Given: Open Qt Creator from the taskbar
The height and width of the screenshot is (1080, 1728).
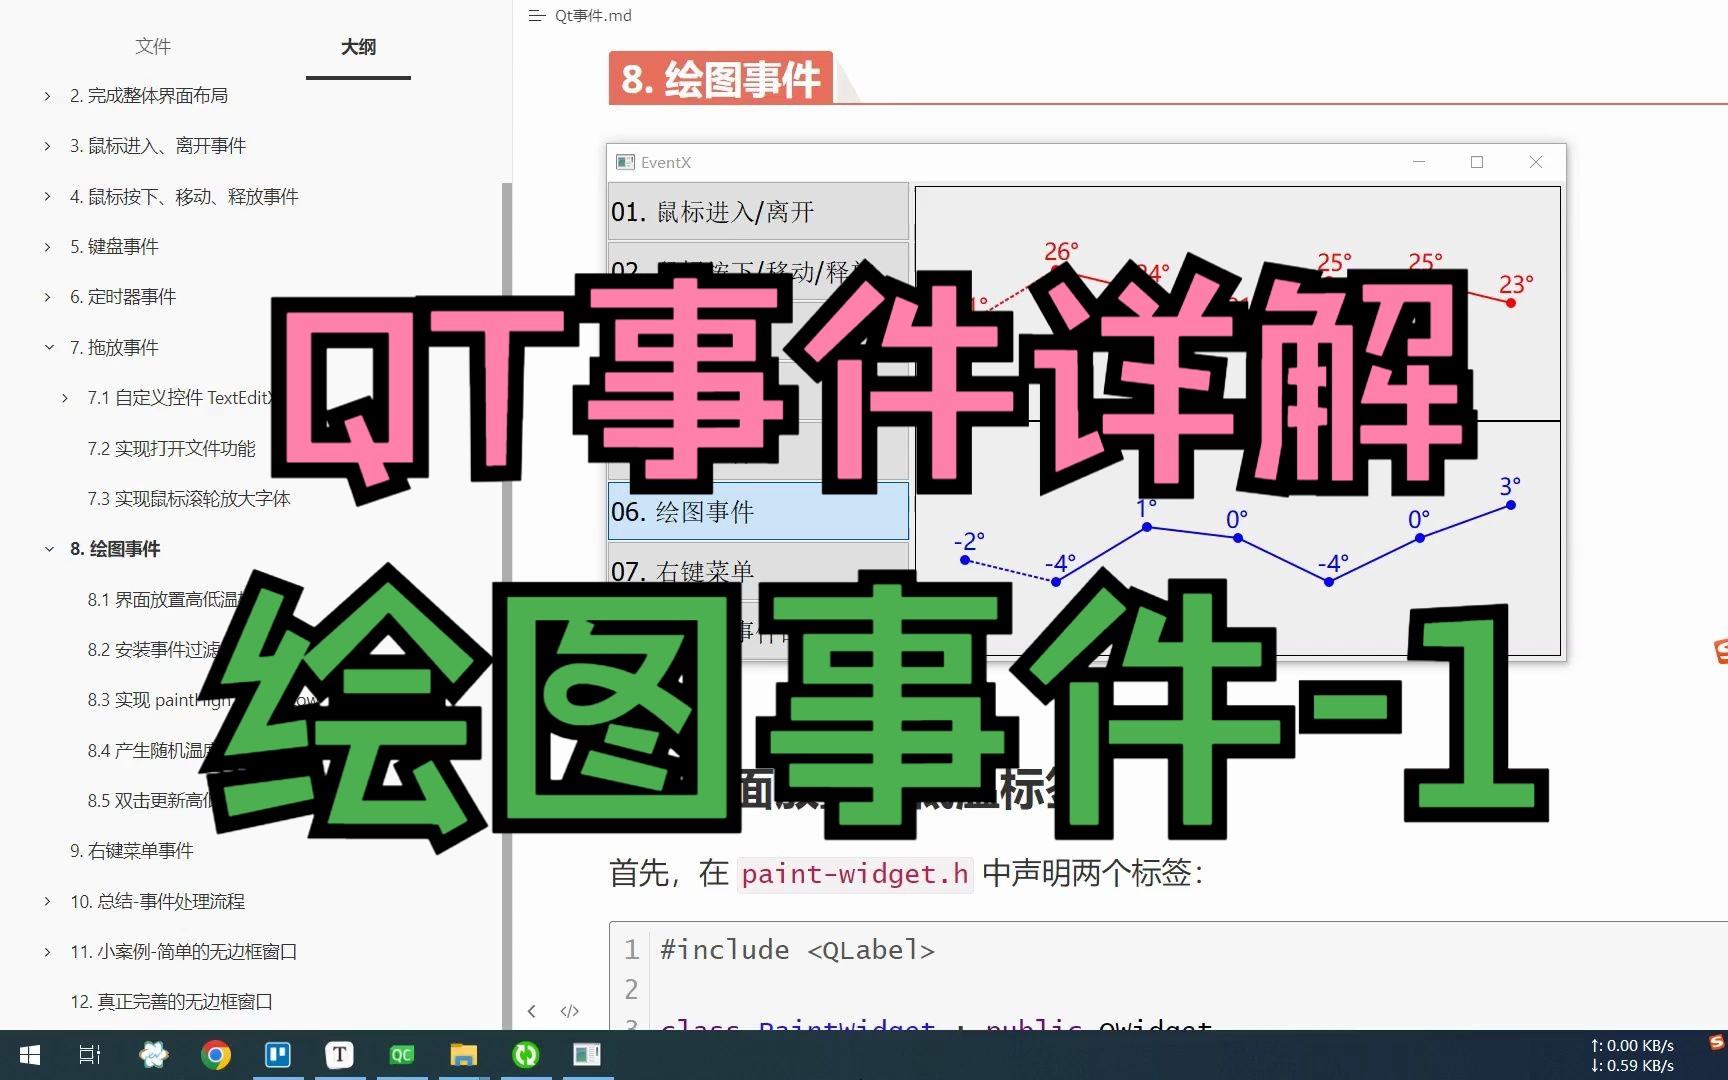Looking at the screenshot, I should coord(402,1055).
